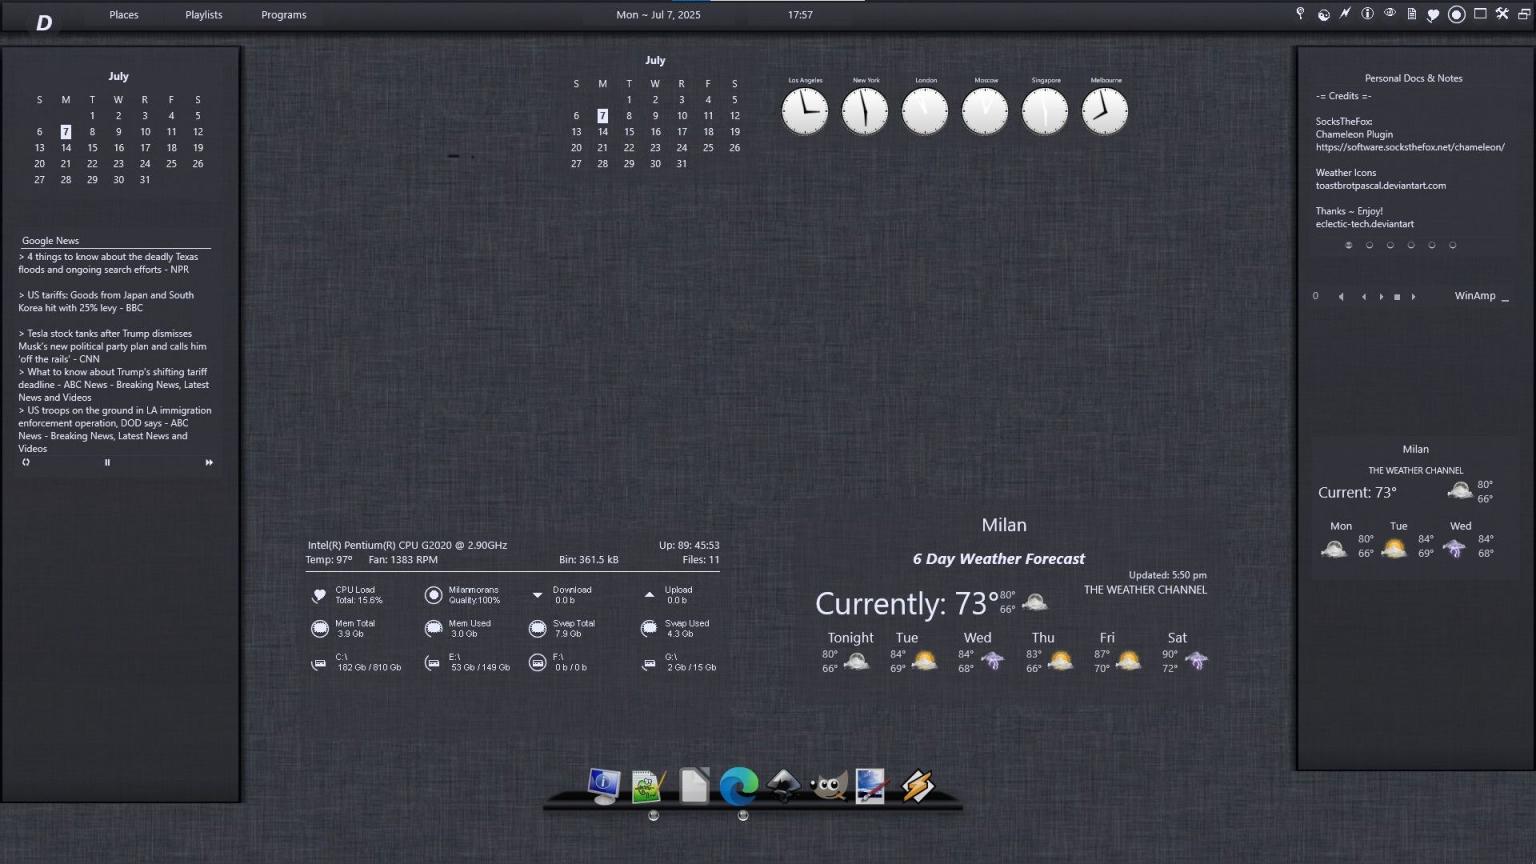The height and width of the screenshot is (864, 1536).
Task: Click the eye icon in top bar
Action: (1389, 14)
